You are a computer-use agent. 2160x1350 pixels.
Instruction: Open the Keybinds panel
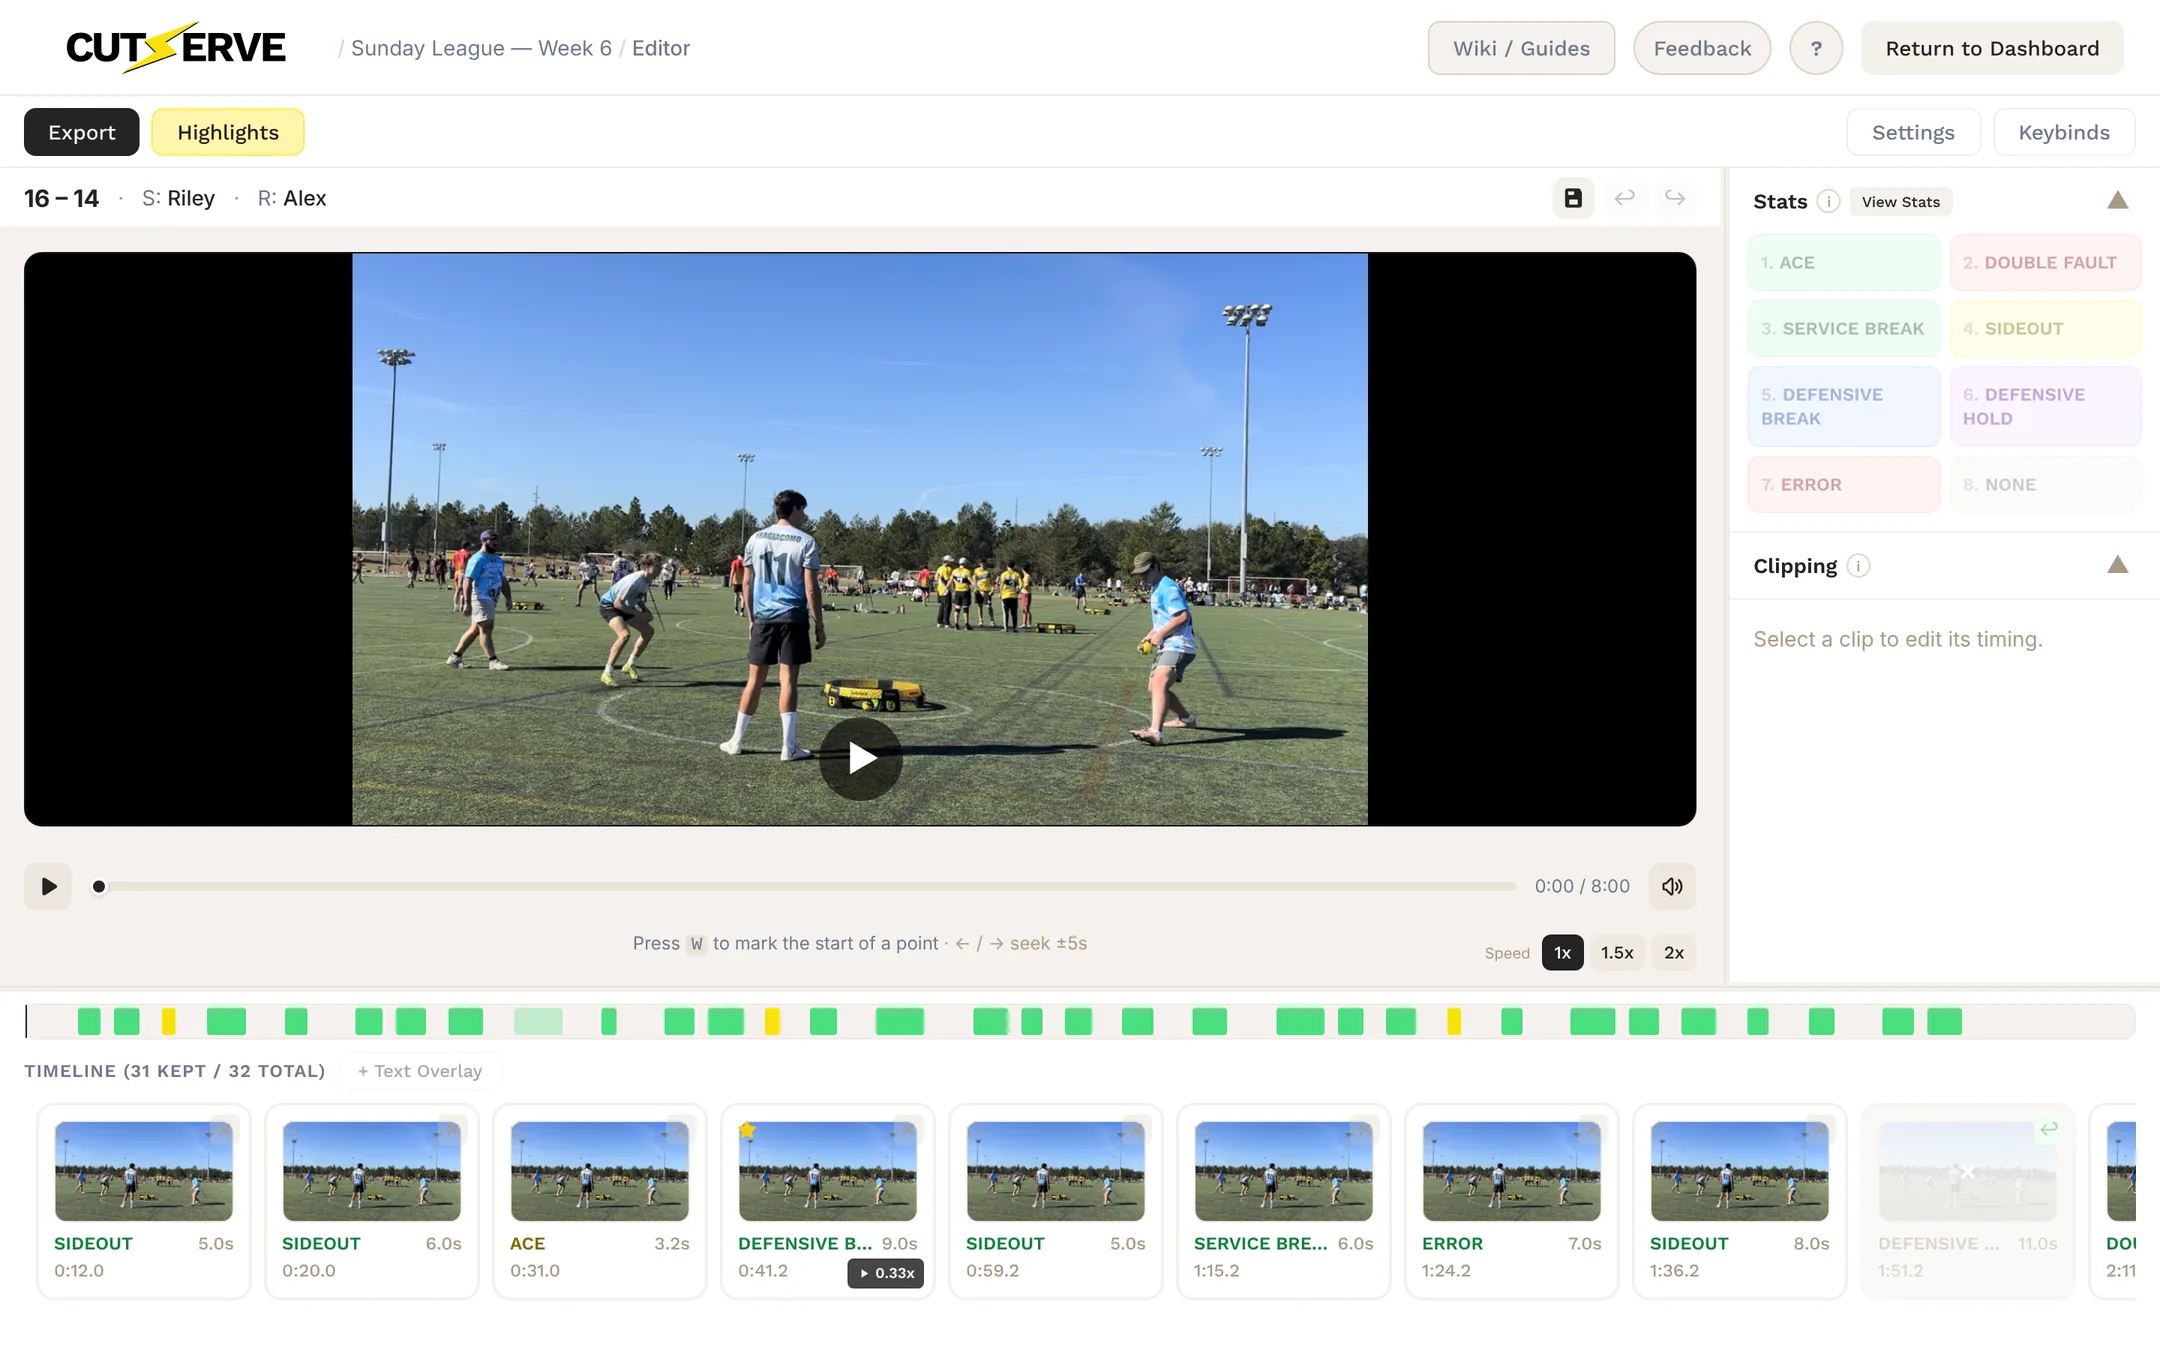pyautogui.click(x=2064, y=132)
